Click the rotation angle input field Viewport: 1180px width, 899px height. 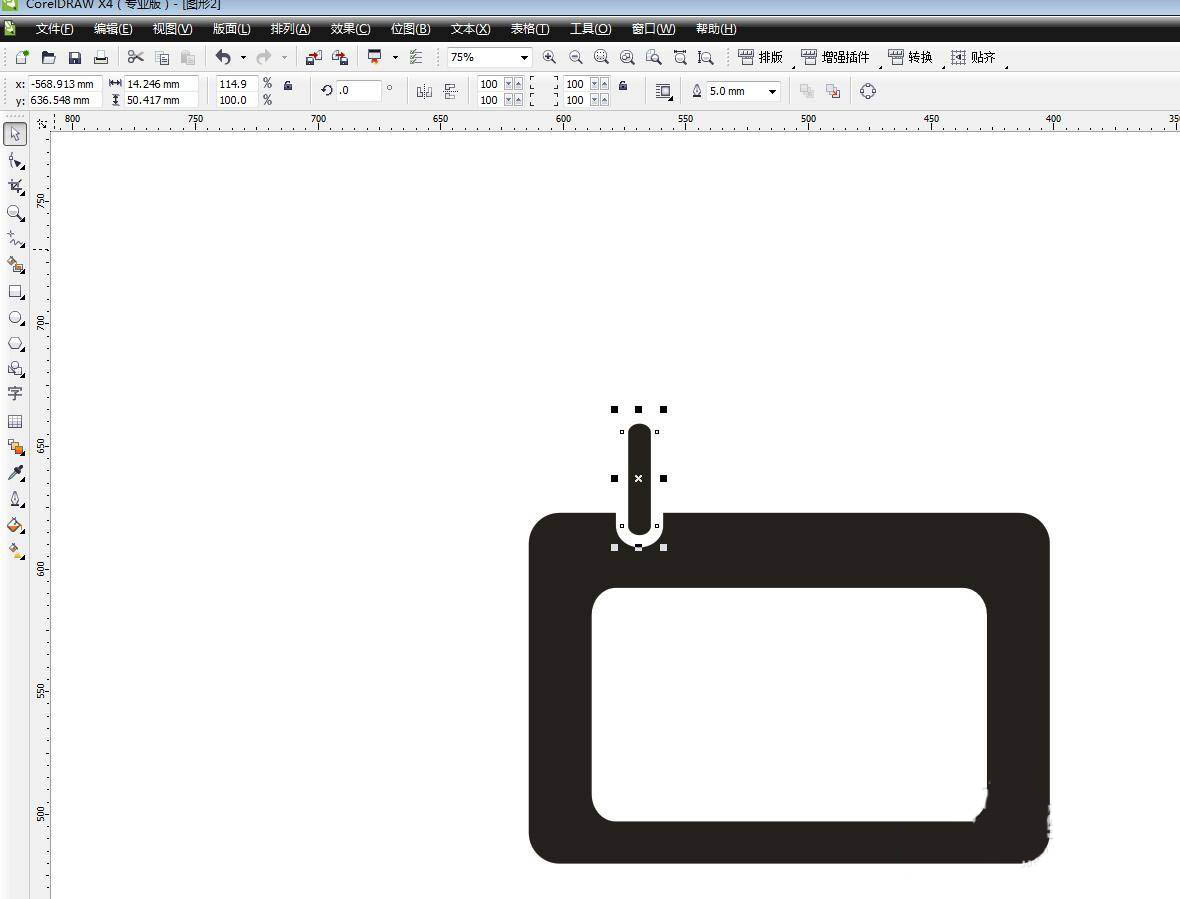358,91
